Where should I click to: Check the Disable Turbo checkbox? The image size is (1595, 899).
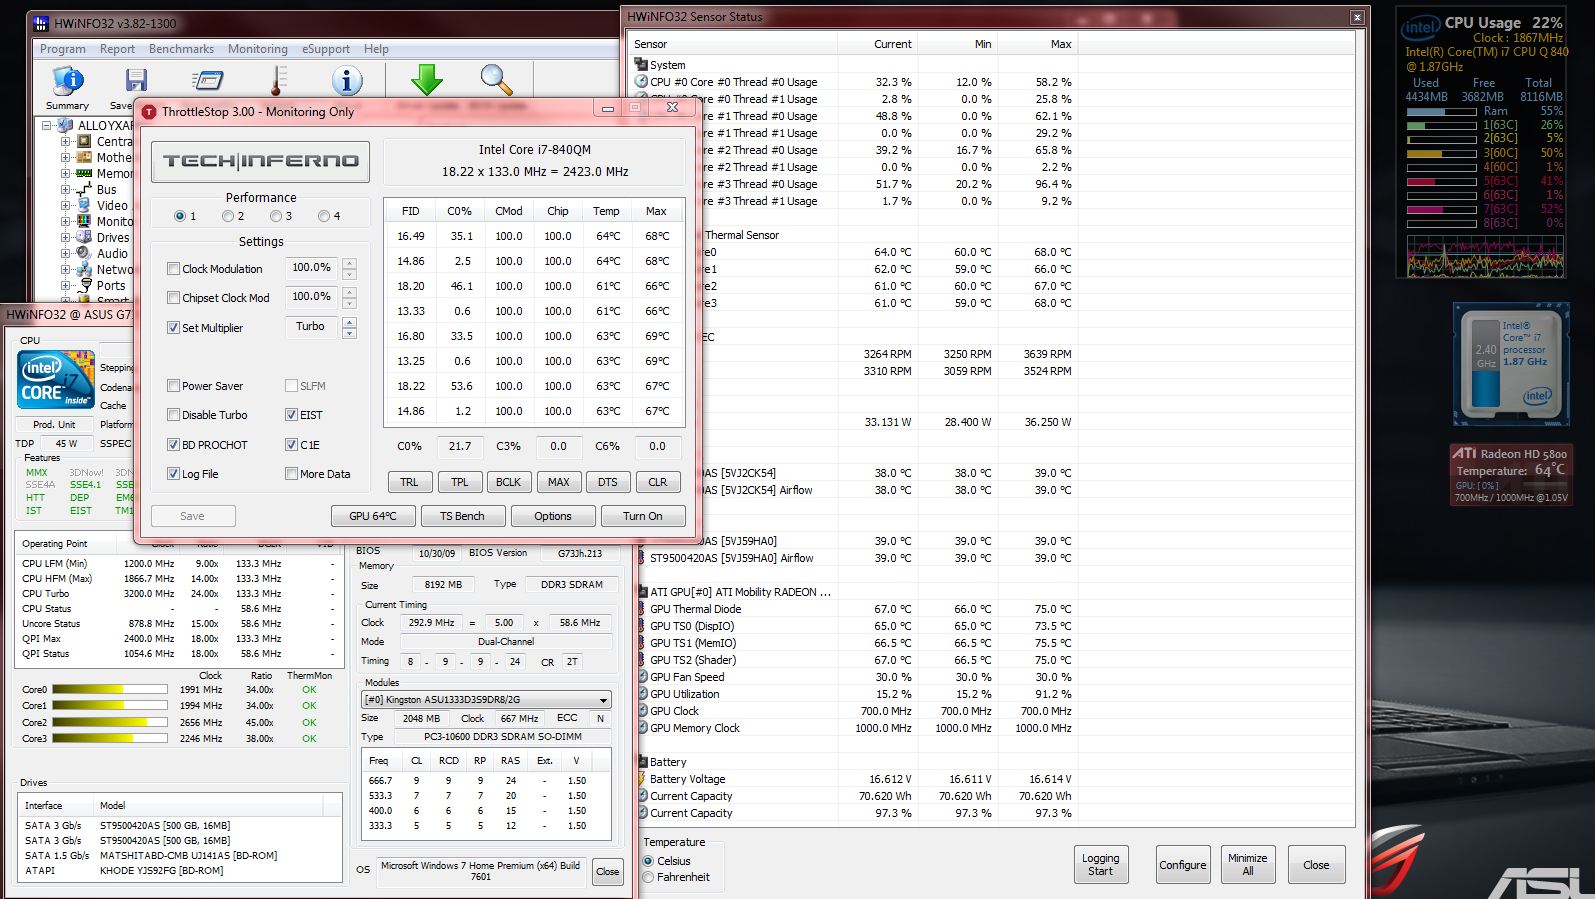[174, 415]
